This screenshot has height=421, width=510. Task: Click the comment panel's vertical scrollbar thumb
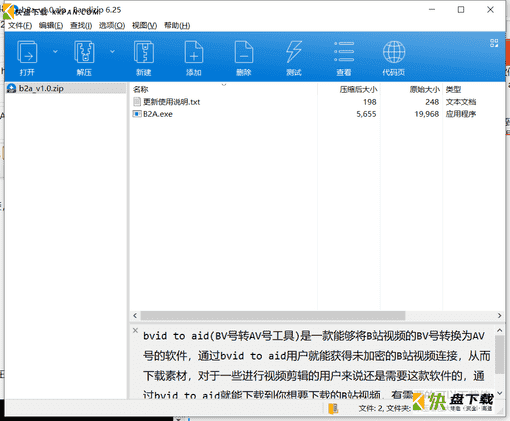click(x=499, y=354)
